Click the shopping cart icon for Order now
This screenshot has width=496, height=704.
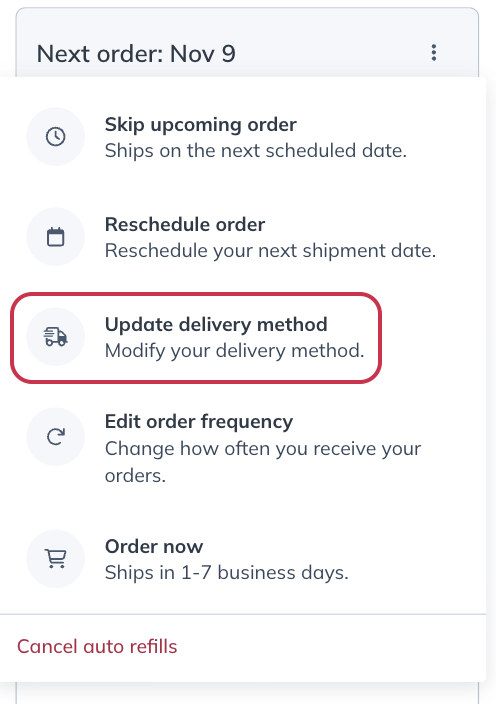coord(56,559)
